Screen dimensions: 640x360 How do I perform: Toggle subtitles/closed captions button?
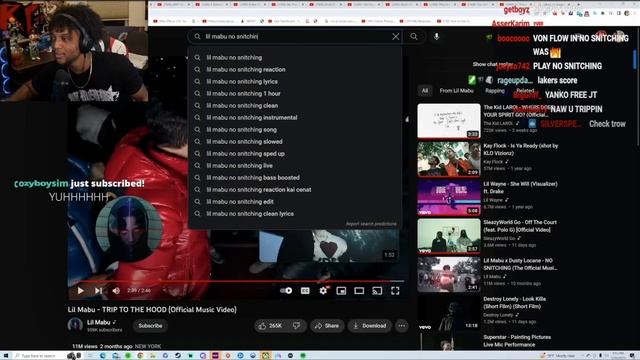305,291
